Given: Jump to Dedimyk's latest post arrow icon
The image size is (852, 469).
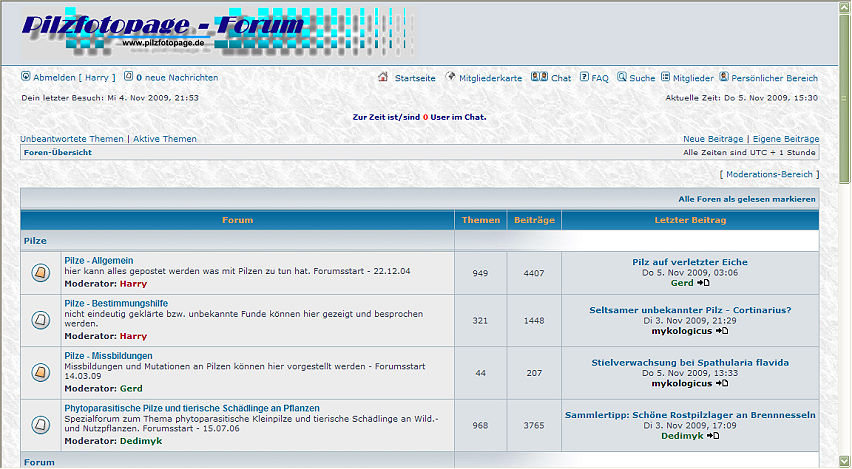Looking at the screenshot, I should [x=713, y=436].
